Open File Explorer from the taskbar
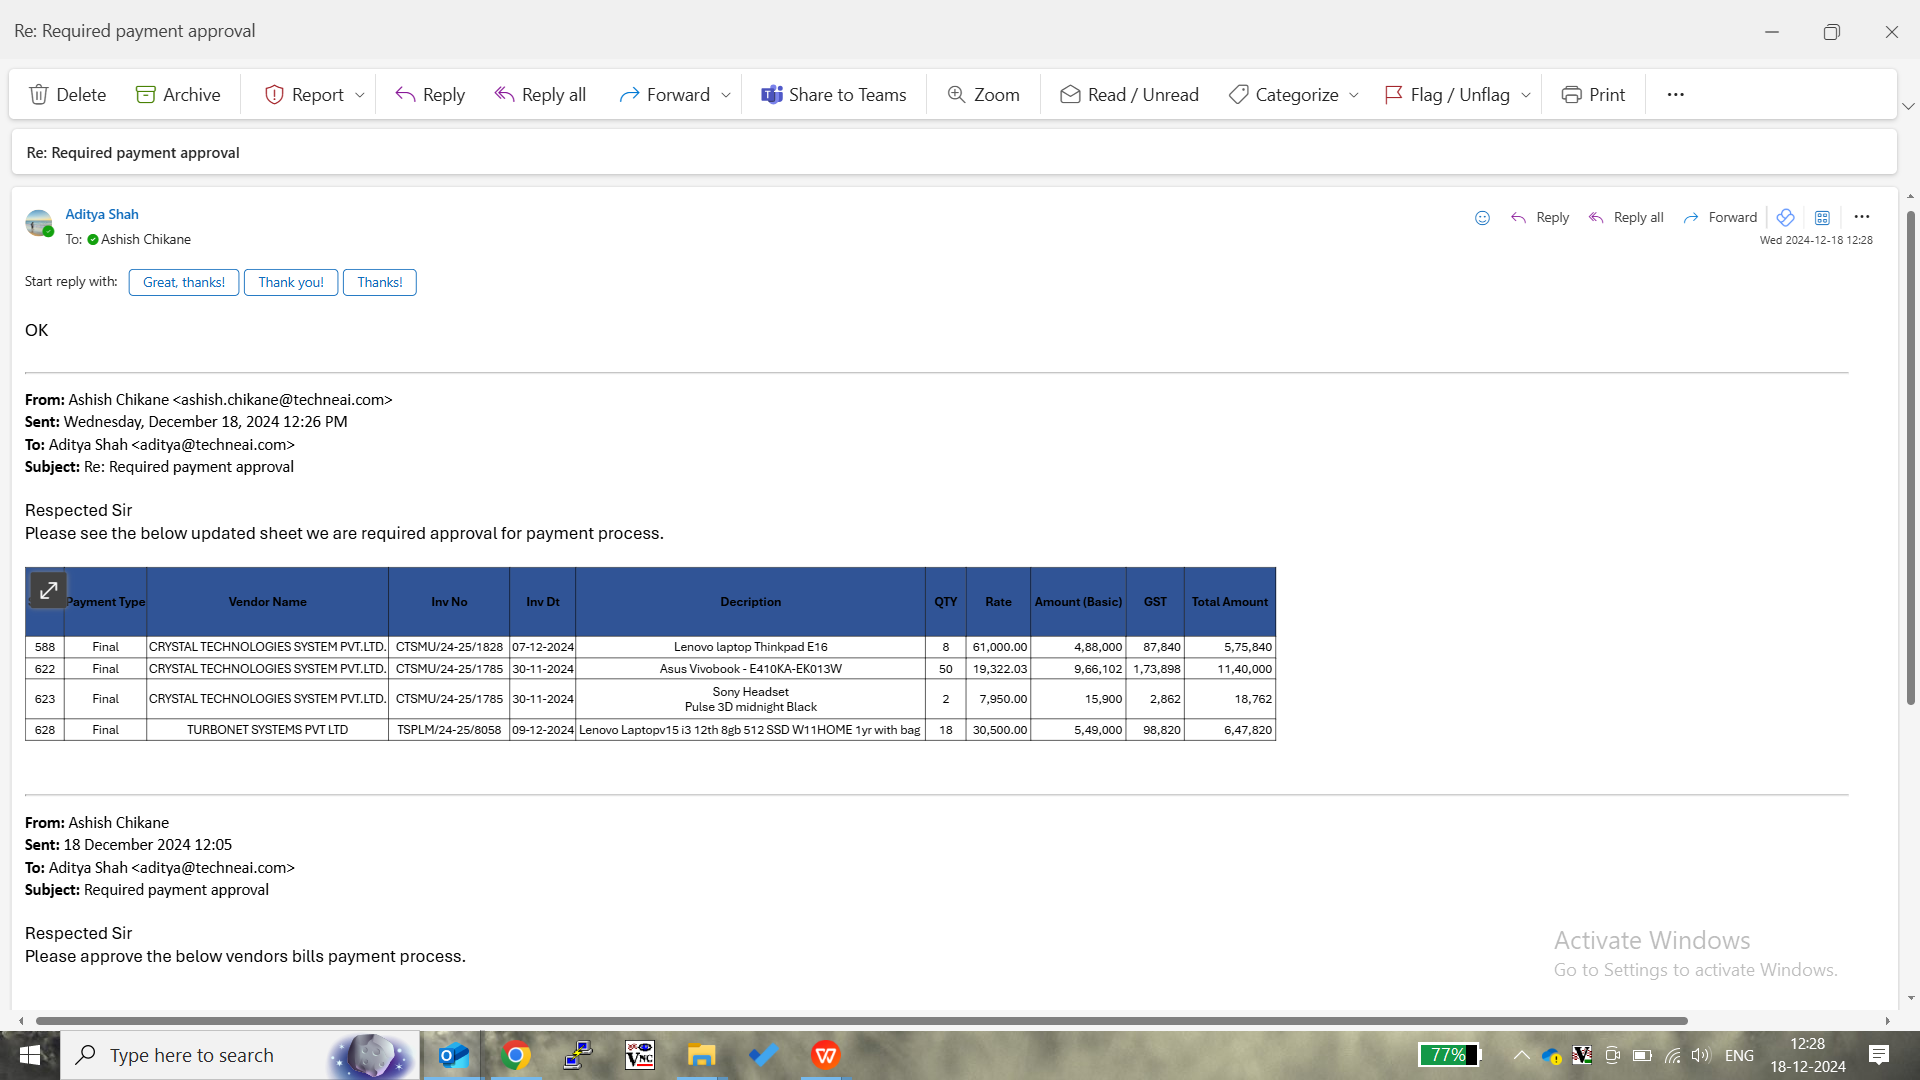Image resolution: width=1920 pixels, height=1080 pixels. 702,1055
